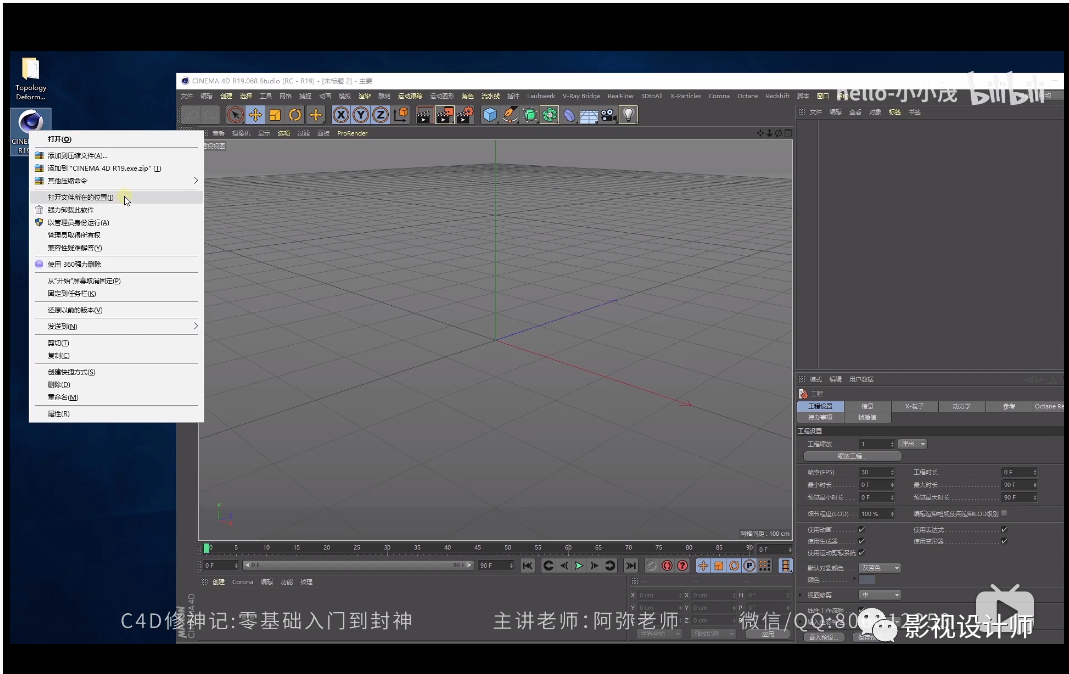Switch to X-Particles project tab
This screenshot has width=1069, height=674.
point(914,406)
